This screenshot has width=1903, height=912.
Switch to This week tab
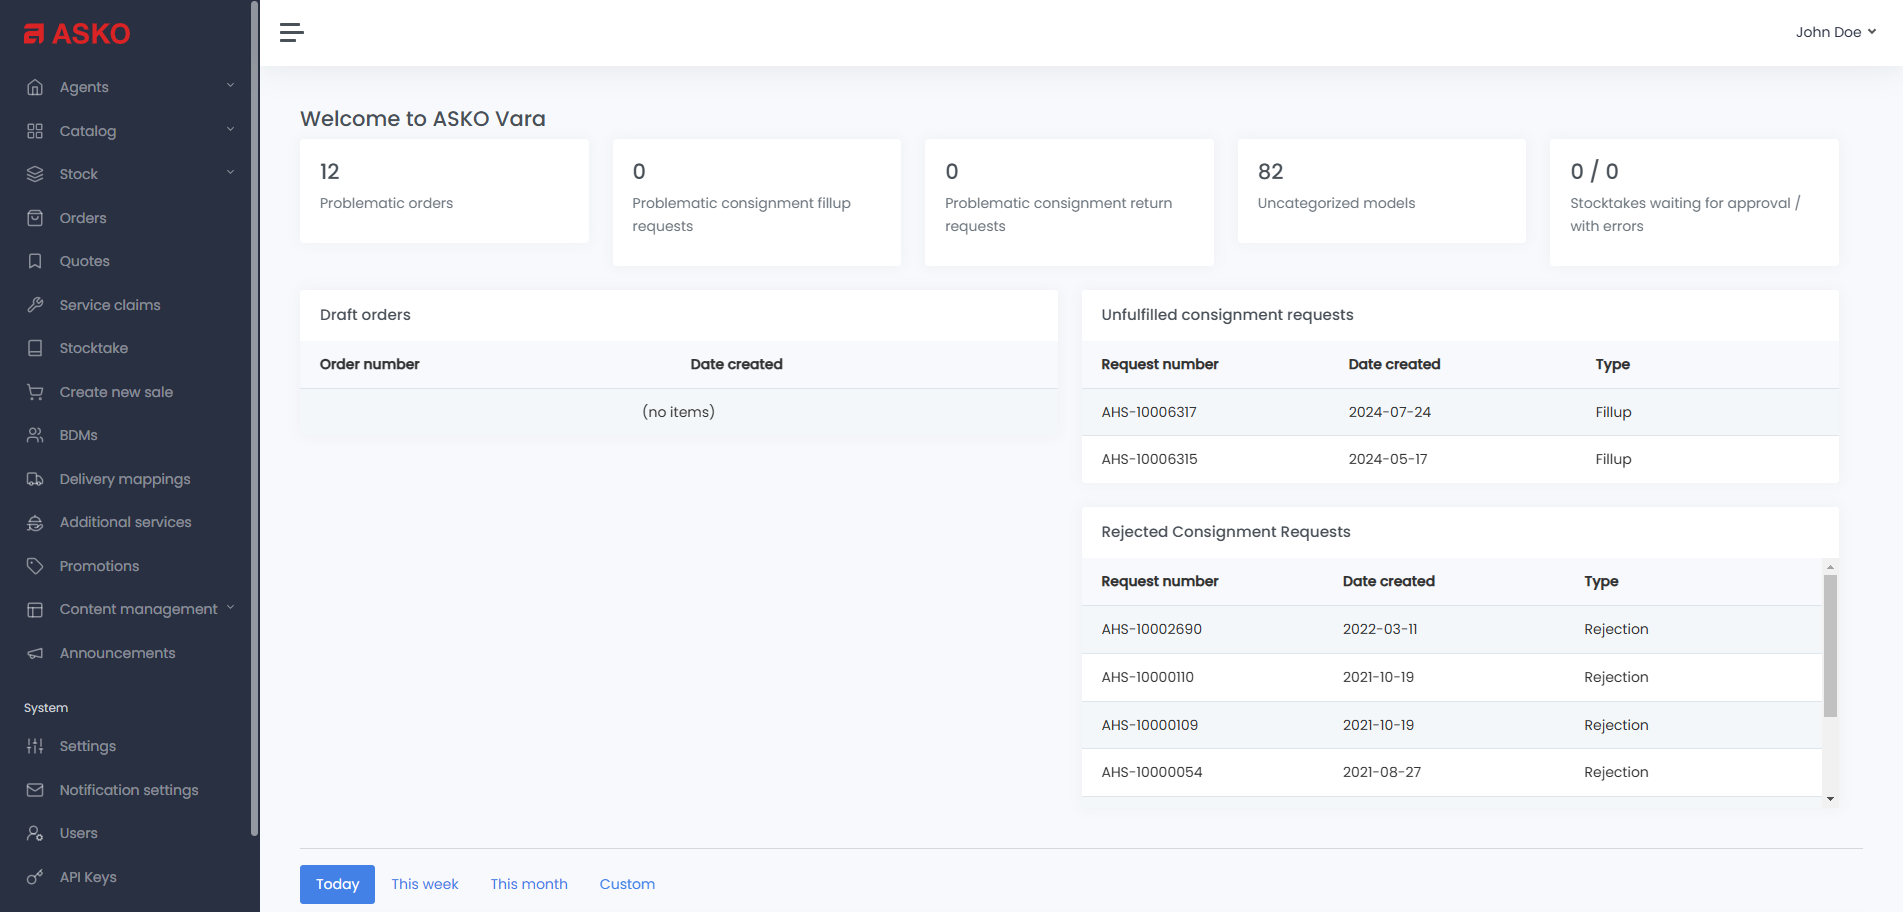pos(425,884)
